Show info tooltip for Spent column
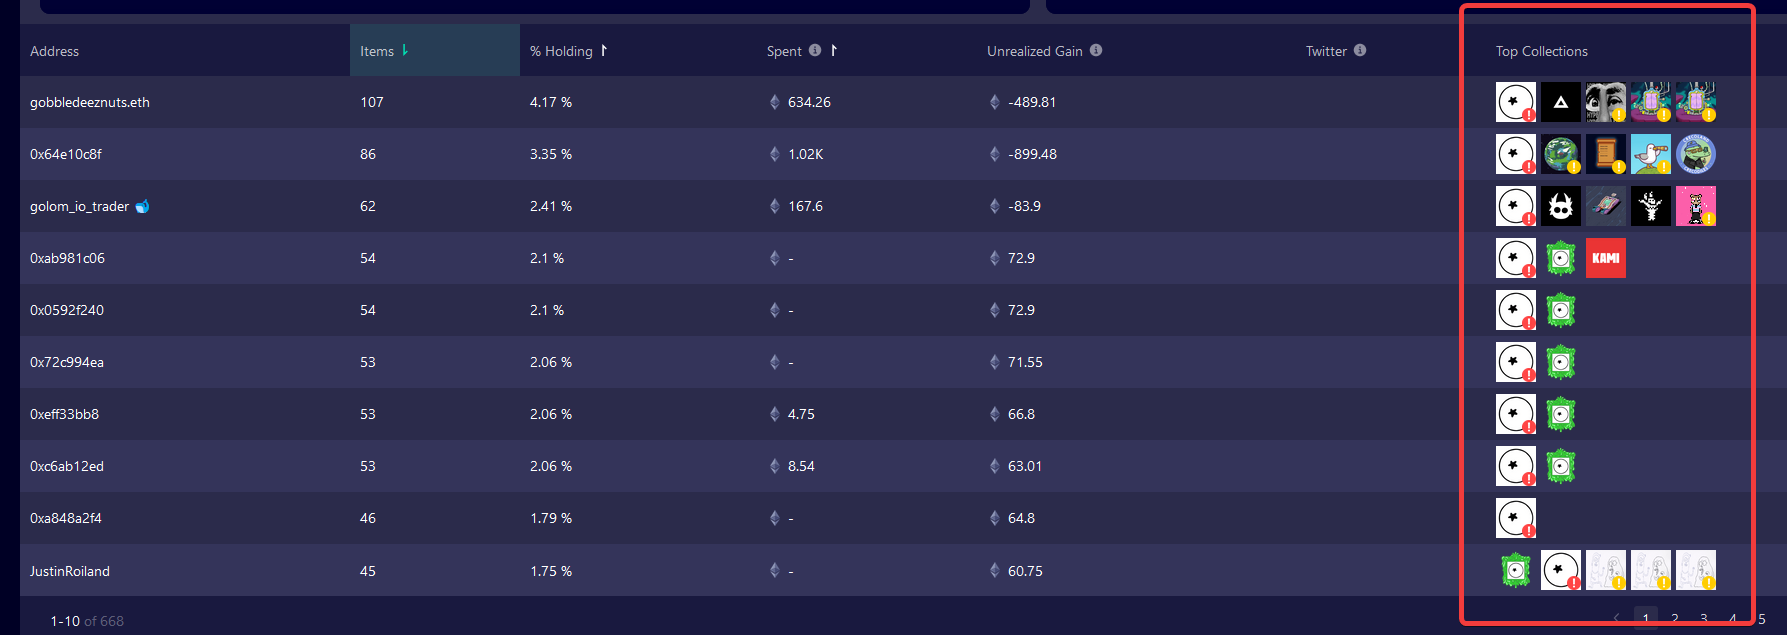The height and width of the screenshot is (635, 1787). pos(815,50)
